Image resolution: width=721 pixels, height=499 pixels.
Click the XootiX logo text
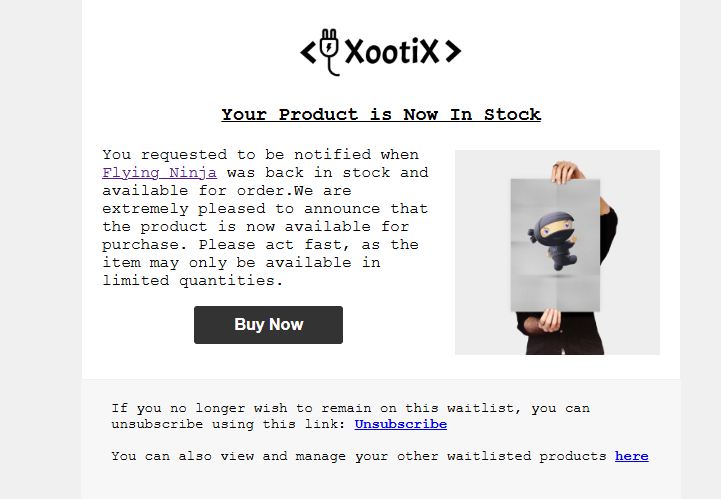[391, 52]
